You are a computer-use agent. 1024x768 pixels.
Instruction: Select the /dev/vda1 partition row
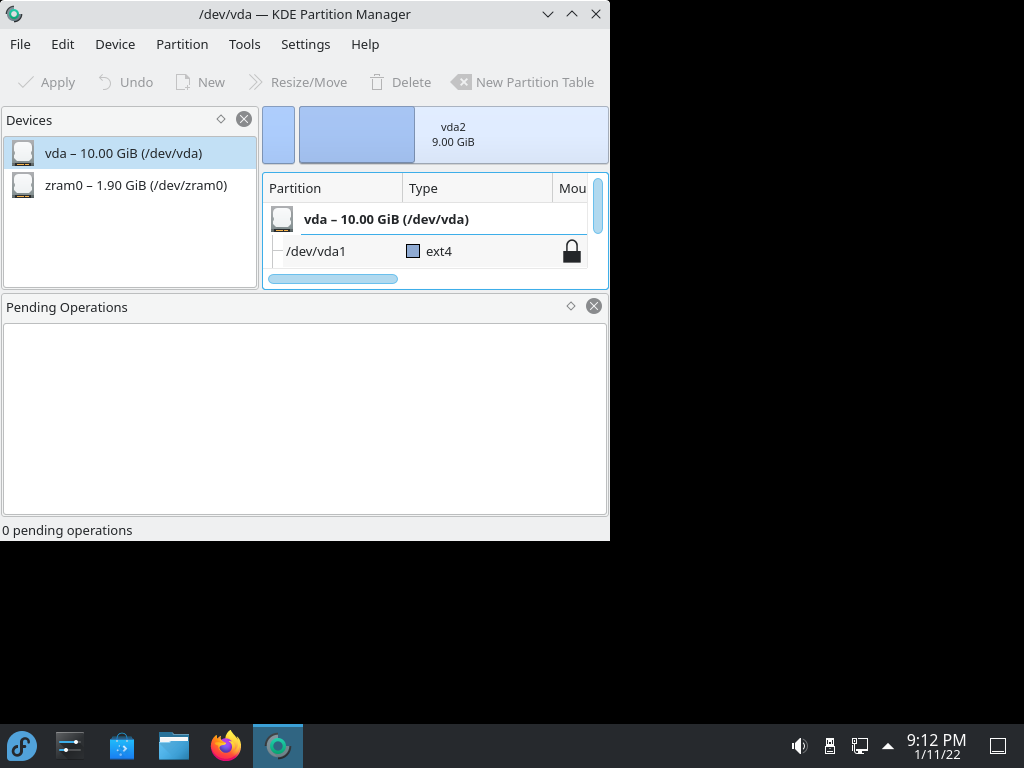click(425, 251)
